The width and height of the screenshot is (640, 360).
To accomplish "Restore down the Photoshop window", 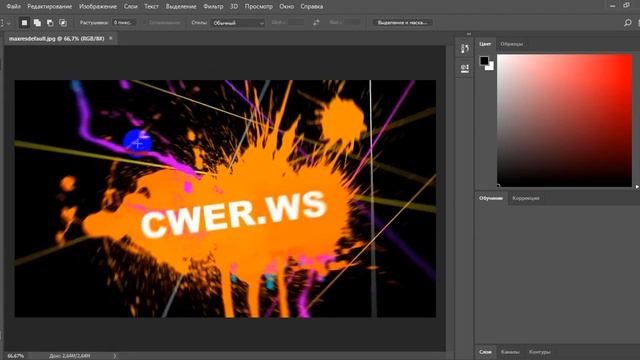I will [x=627, y=6].
